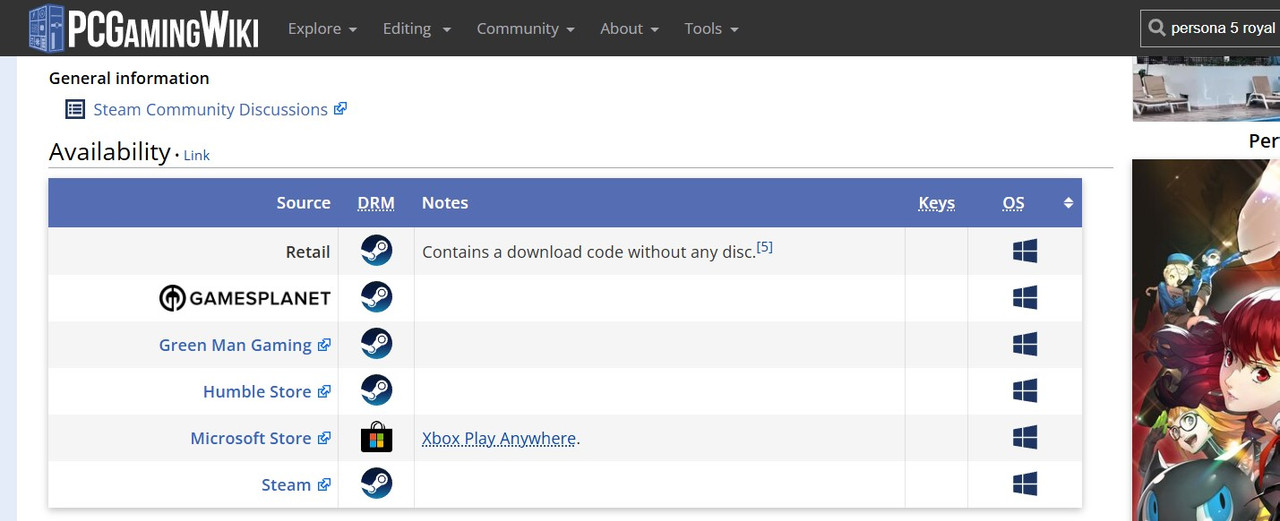Open the Editing menu
Viewport: 1280px width, 521px height.
point(417,29)
